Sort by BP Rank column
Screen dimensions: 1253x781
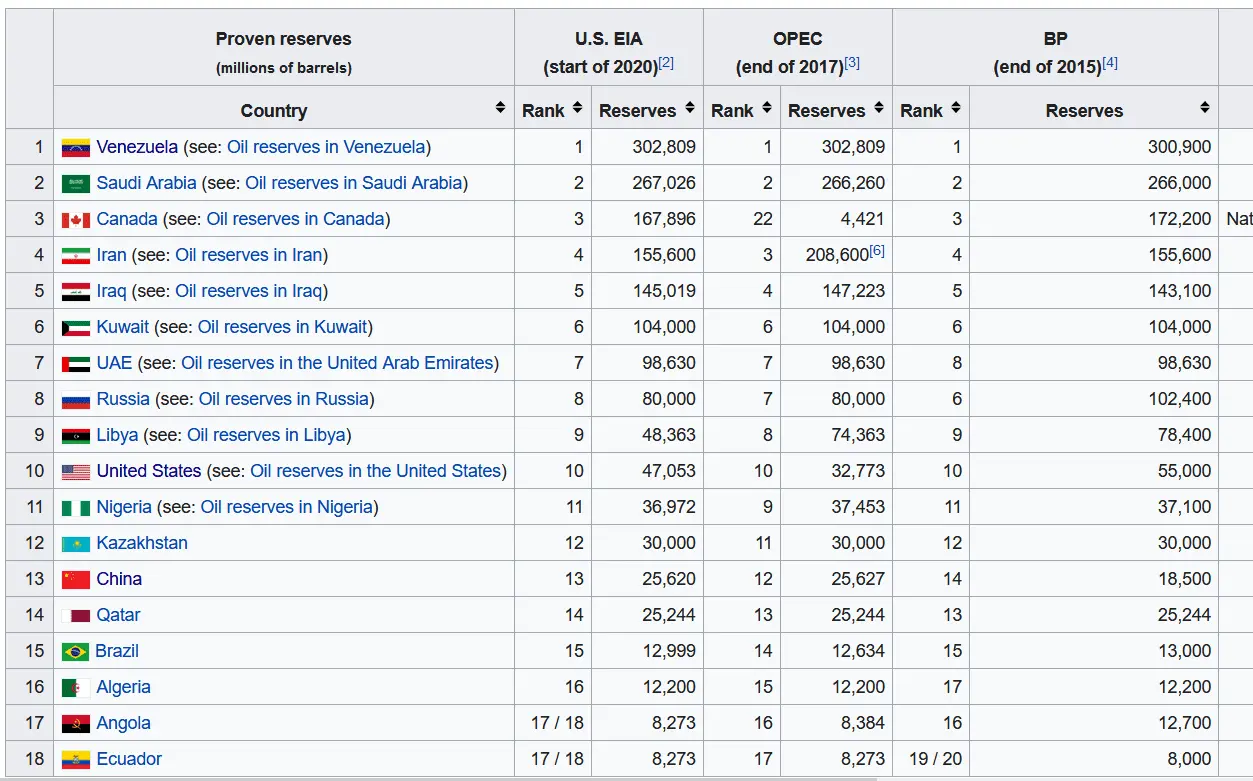(x=956, y=108)
